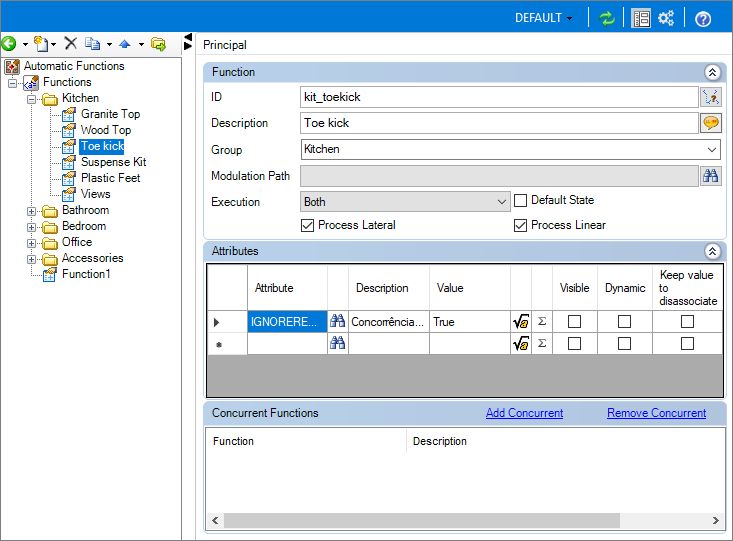Click the Add Concurrent link

coord(524,413)
